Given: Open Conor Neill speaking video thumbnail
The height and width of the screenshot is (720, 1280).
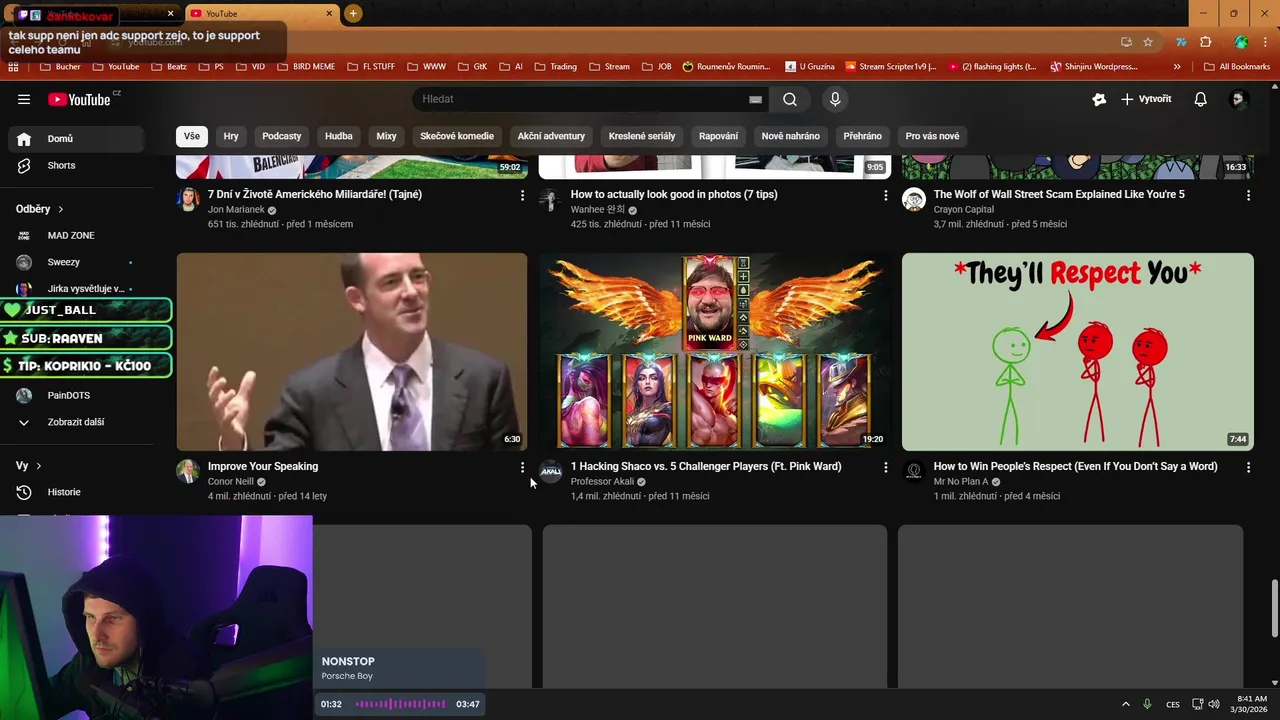Looking at the screenshot, I should [x=352, y=351].
